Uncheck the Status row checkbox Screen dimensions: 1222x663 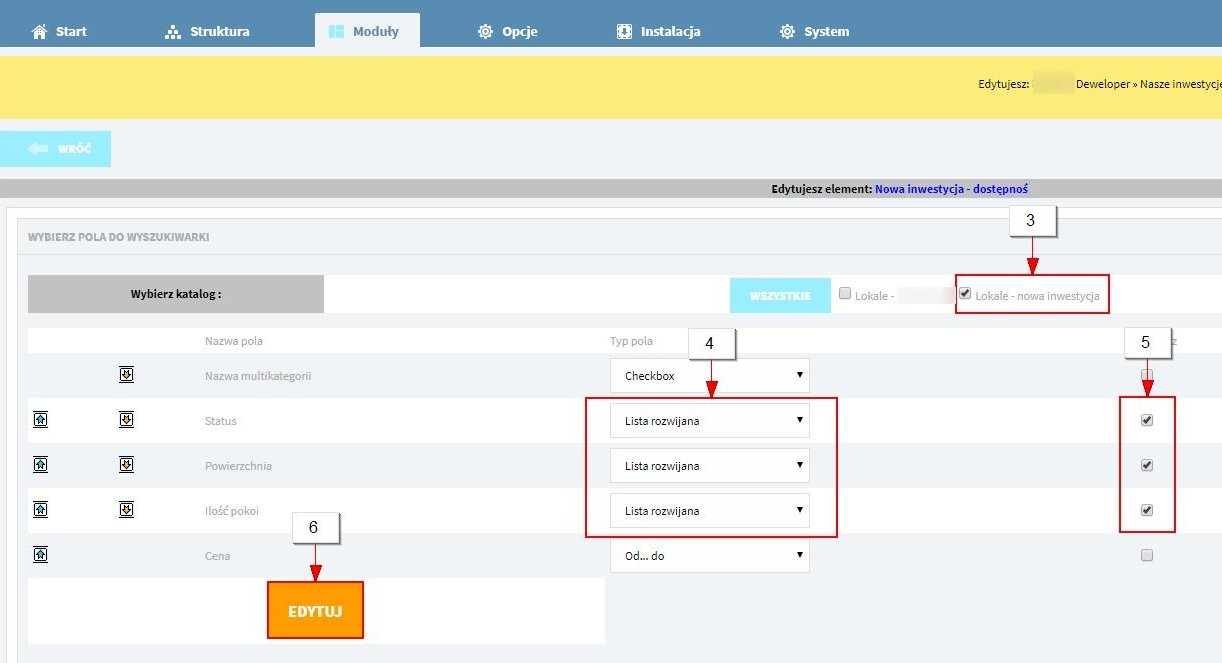click(x=1147, y=420)
